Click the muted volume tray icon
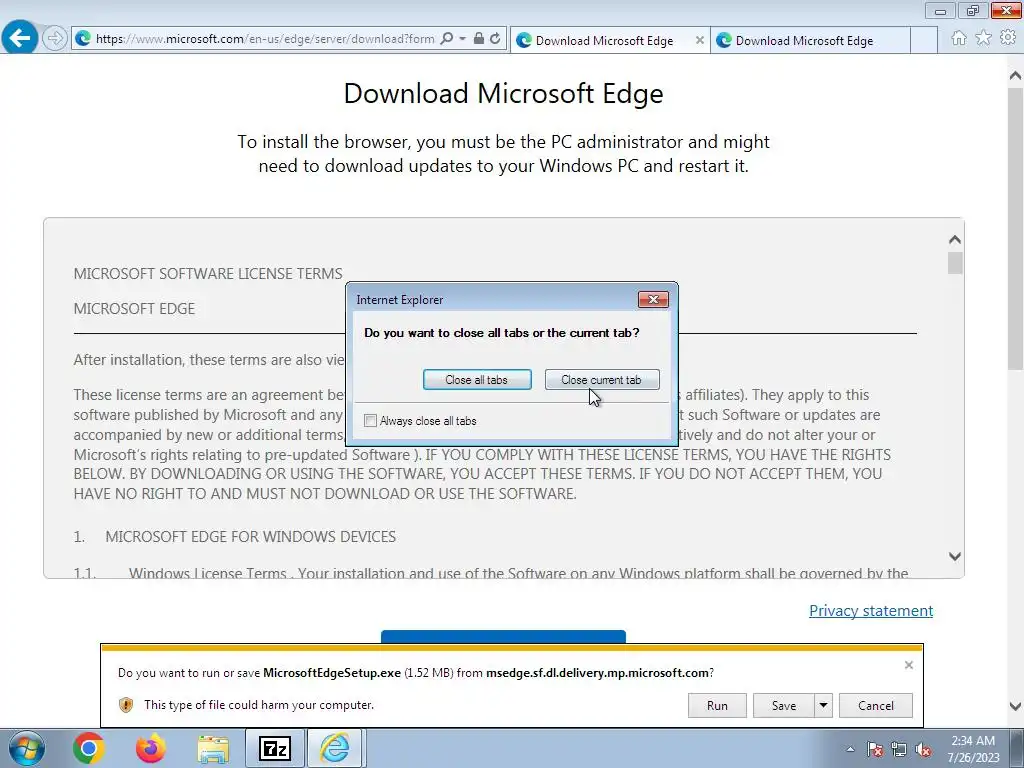Viewport: 1024px width, 768px height. tap(923, 749)
